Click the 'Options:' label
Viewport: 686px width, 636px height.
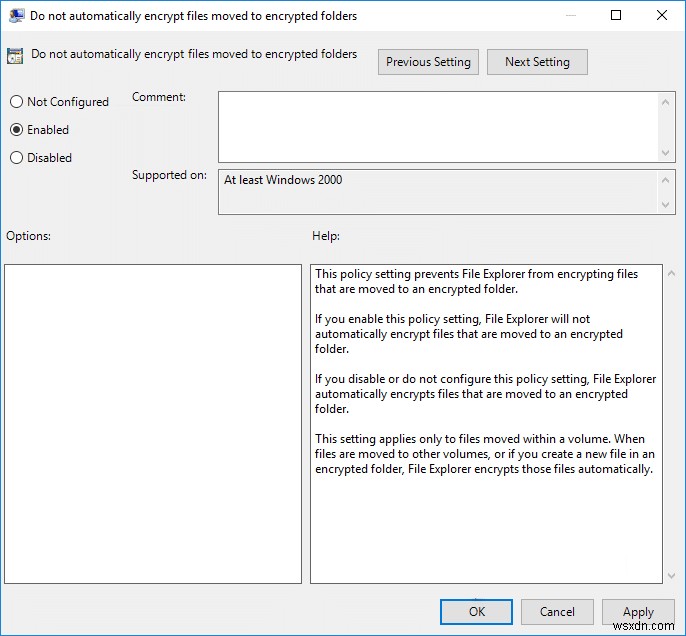coord(28,236)
